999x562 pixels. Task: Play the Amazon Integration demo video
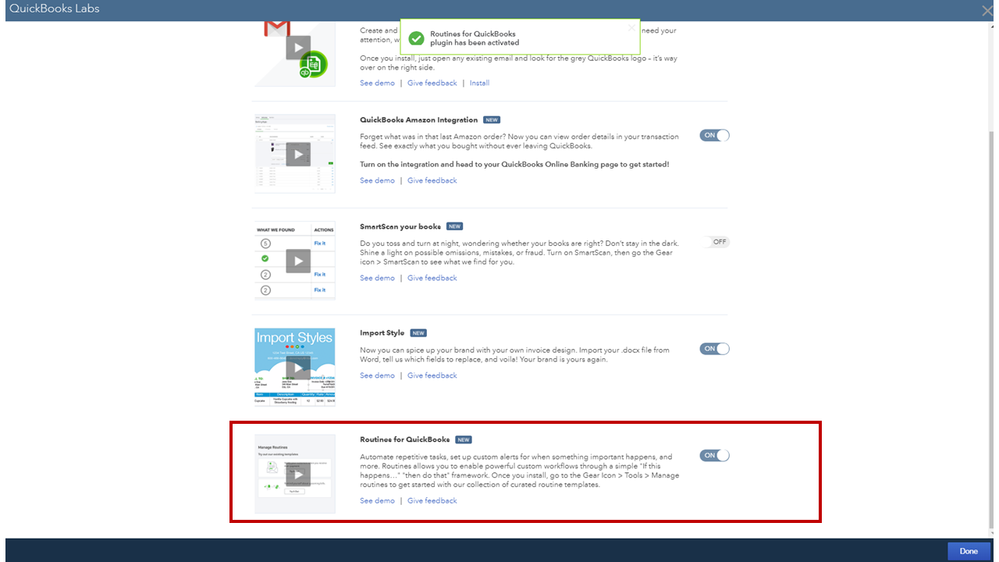tap(298, 154)
